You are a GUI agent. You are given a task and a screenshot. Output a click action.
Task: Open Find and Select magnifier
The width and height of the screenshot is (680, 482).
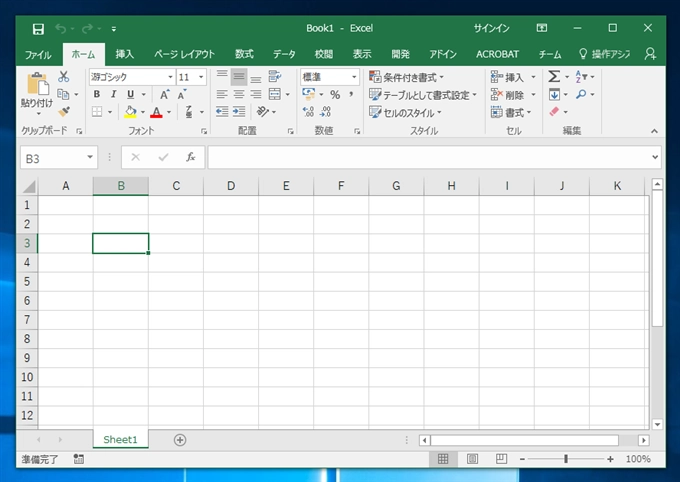(581, 94)
